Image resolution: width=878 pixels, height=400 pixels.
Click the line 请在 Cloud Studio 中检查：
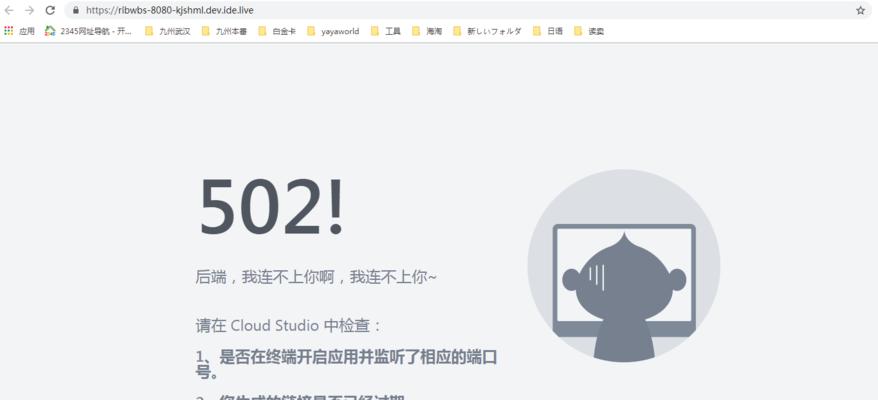(289, 325)
